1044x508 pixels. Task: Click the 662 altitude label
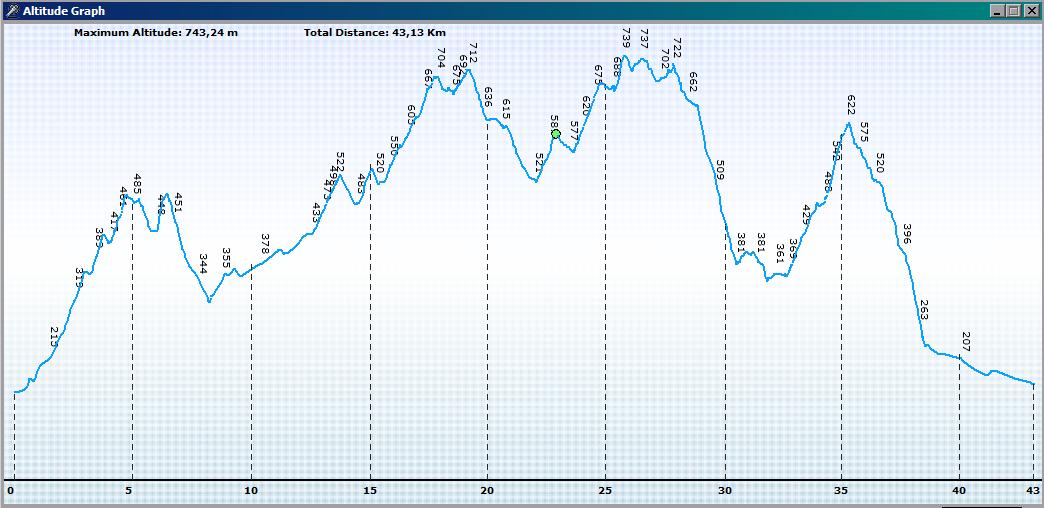tap(692, 81)
